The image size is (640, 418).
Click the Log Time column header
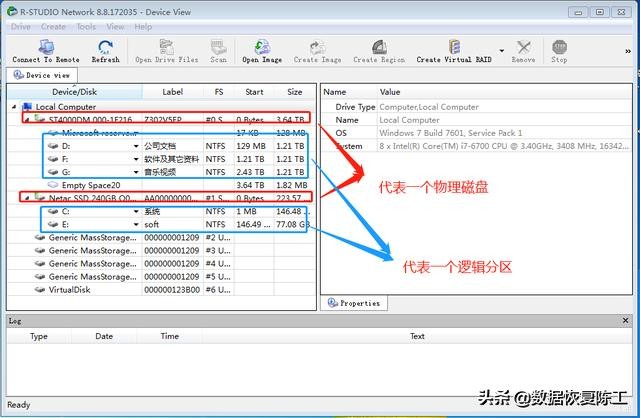(x=170, y=336)
